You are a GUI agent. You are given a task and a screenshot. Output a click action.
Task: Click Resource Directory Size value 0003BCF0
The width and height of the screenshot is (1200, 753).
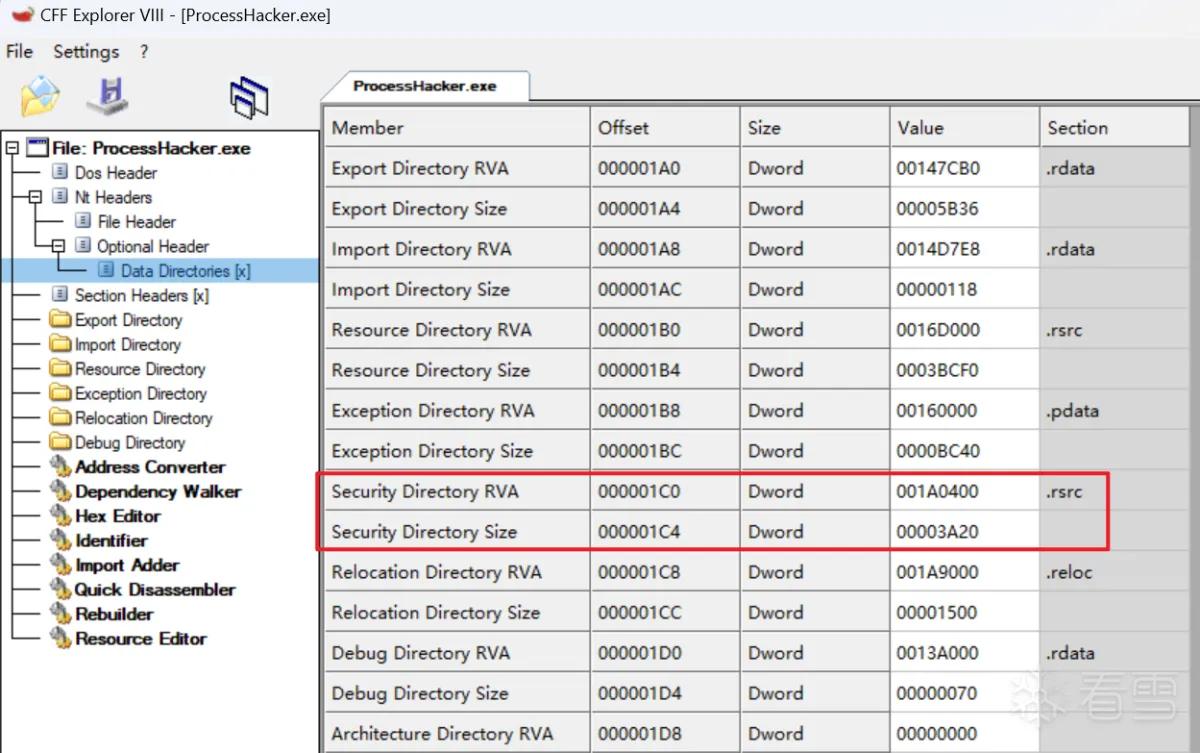(965, 370)
